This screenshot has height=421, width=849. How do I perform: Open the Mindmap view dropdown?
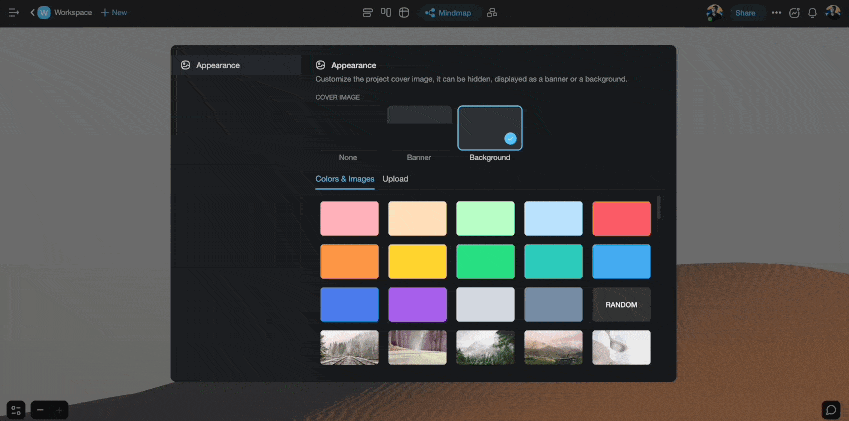coord(451,13)
